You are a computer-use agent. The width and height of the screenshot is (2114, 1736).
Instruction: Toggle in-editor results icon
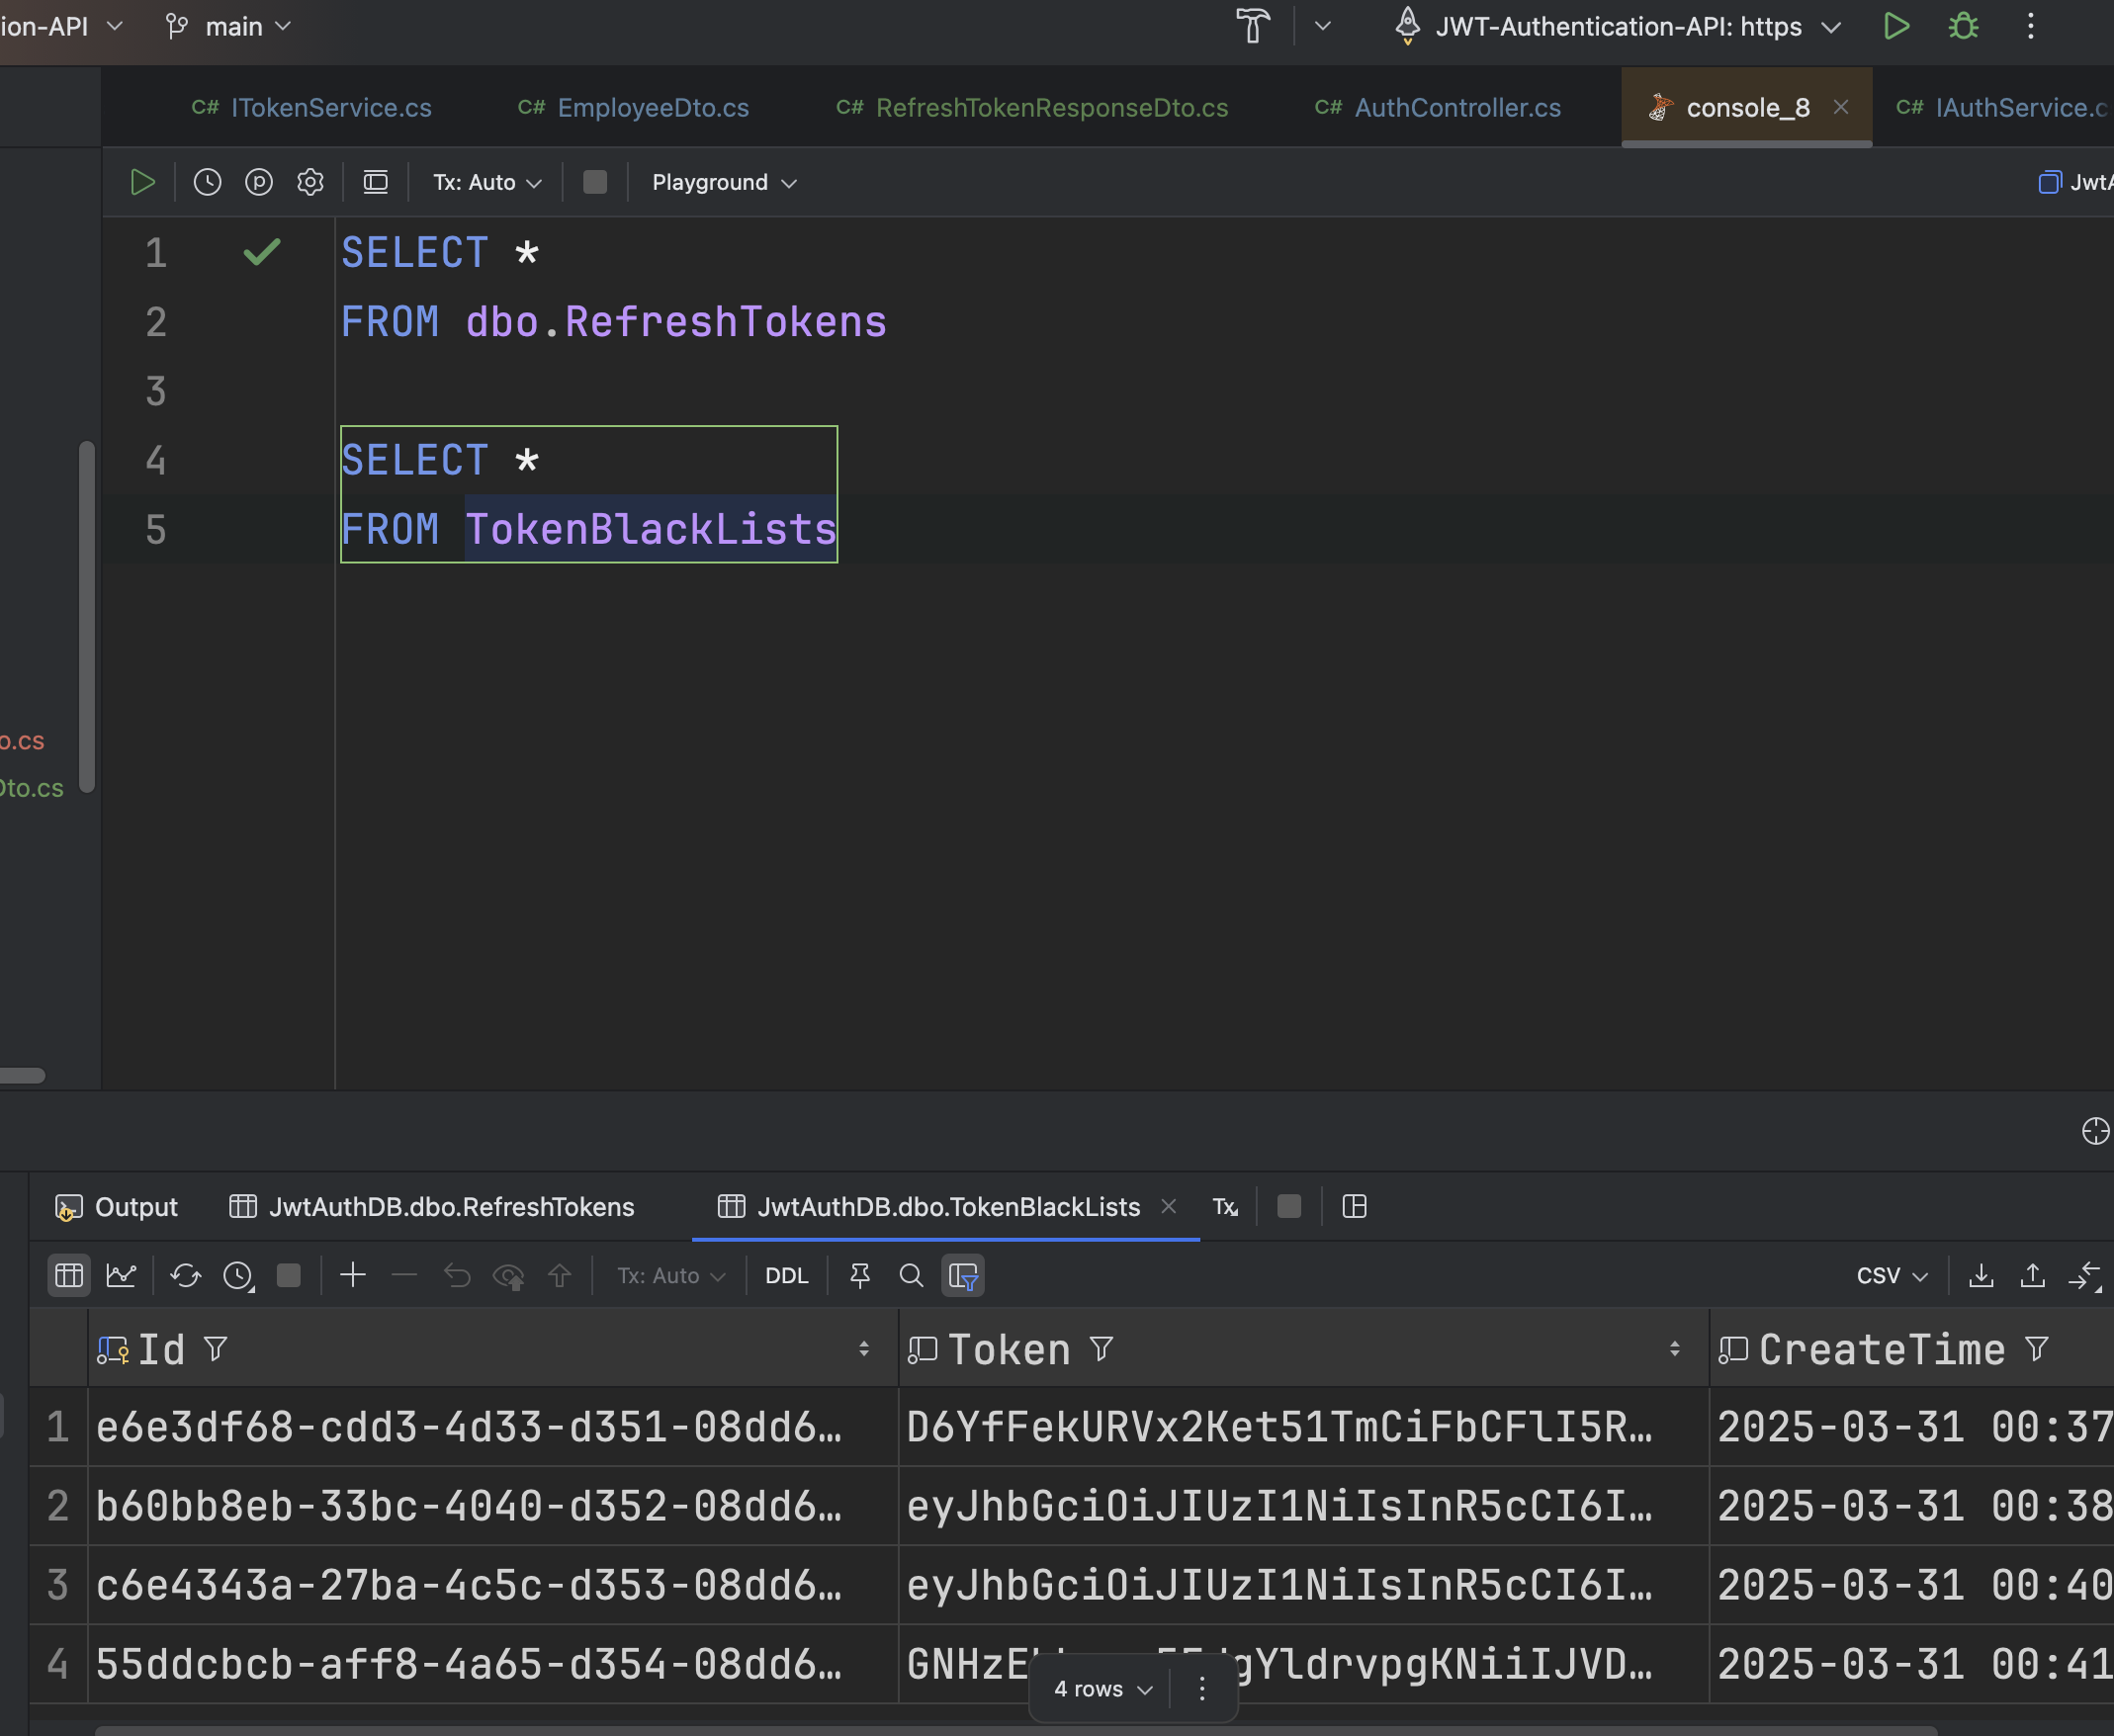click(375, 182)
